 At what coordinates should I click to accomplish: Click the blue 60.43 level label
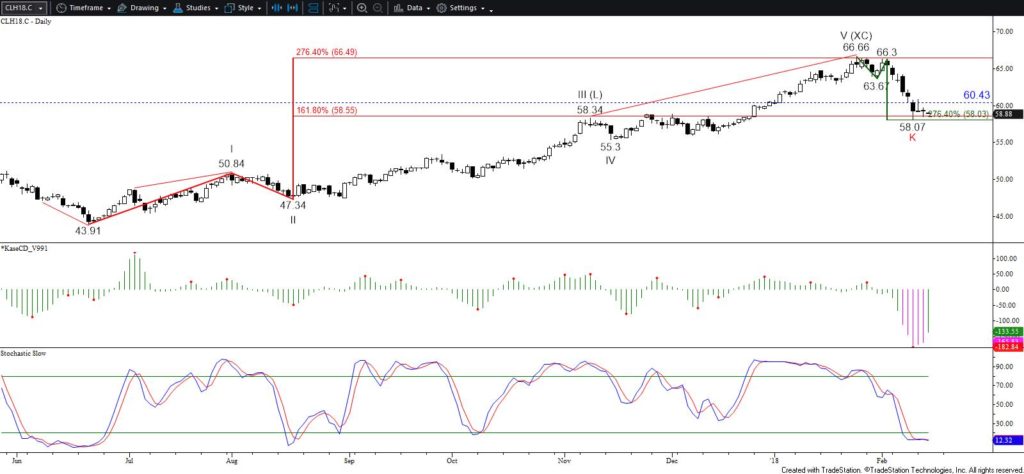977,95
